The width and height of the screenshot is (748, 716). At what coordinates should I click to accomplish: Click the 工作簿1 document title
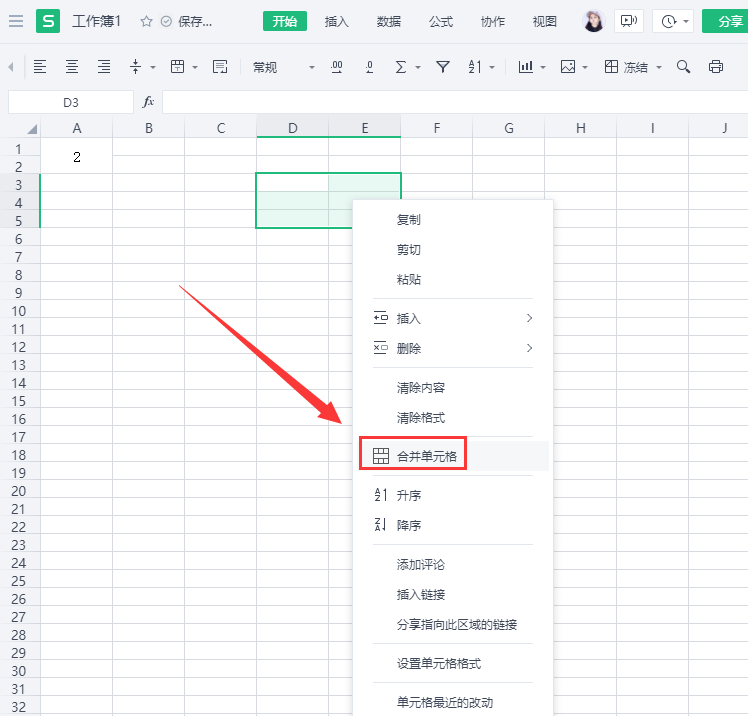pos(96,21)
